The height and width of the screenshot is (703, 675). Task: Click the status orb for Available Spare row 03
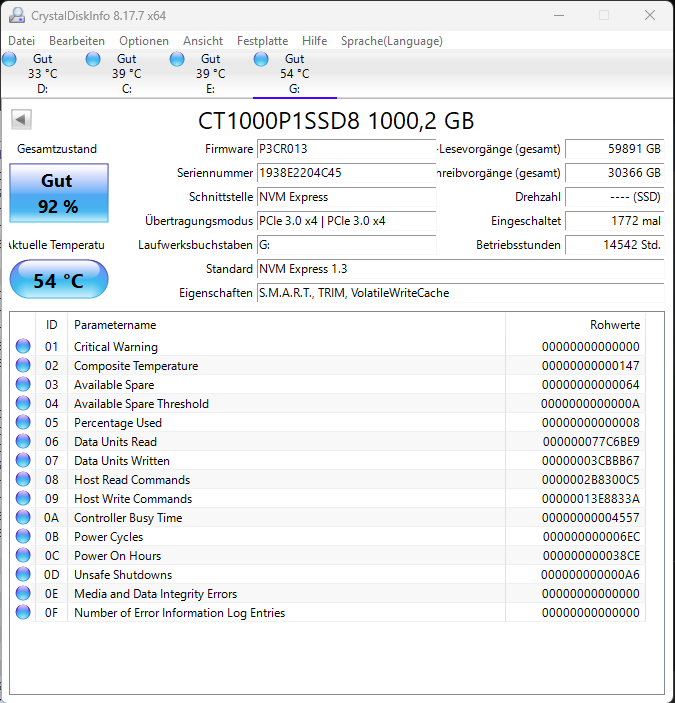(x=23, y=384)
